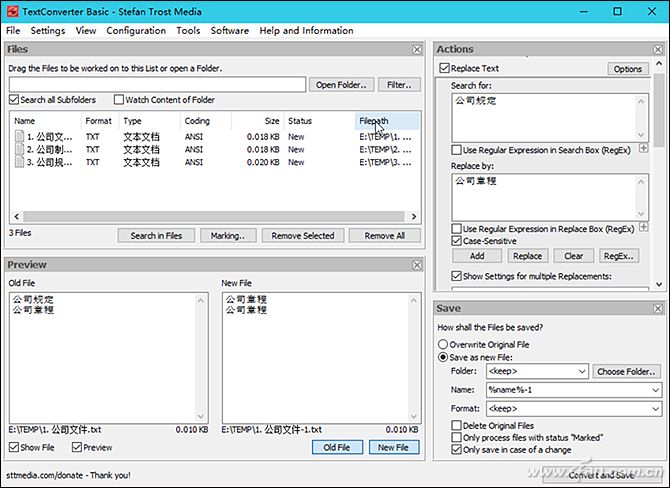Close the Actions panel

656,49
